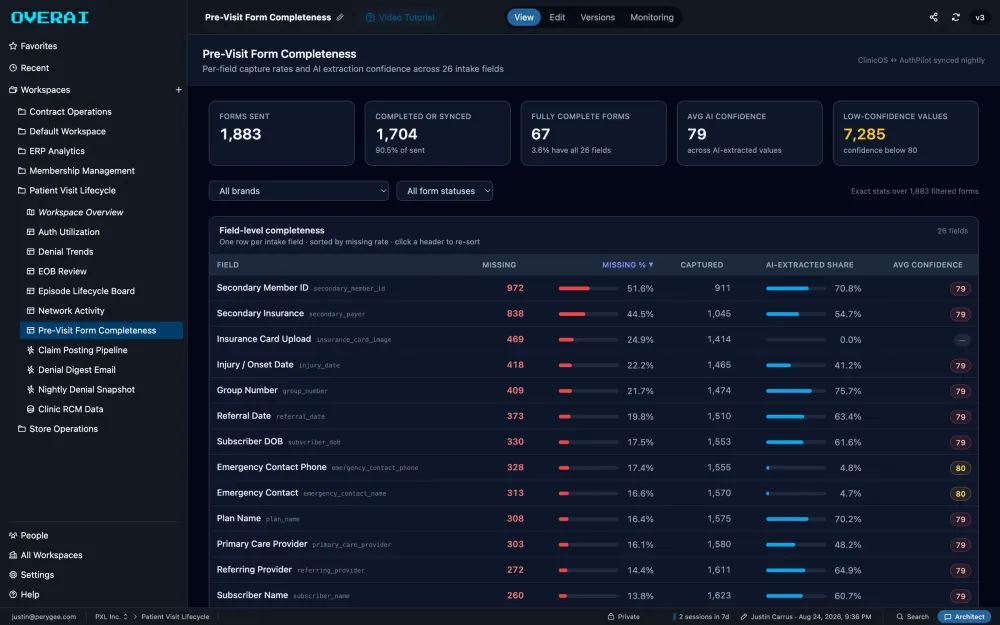Viewport: 1000px width, 625px height.
Task: Open Search in the status bar
Action: tap(913, 617)
